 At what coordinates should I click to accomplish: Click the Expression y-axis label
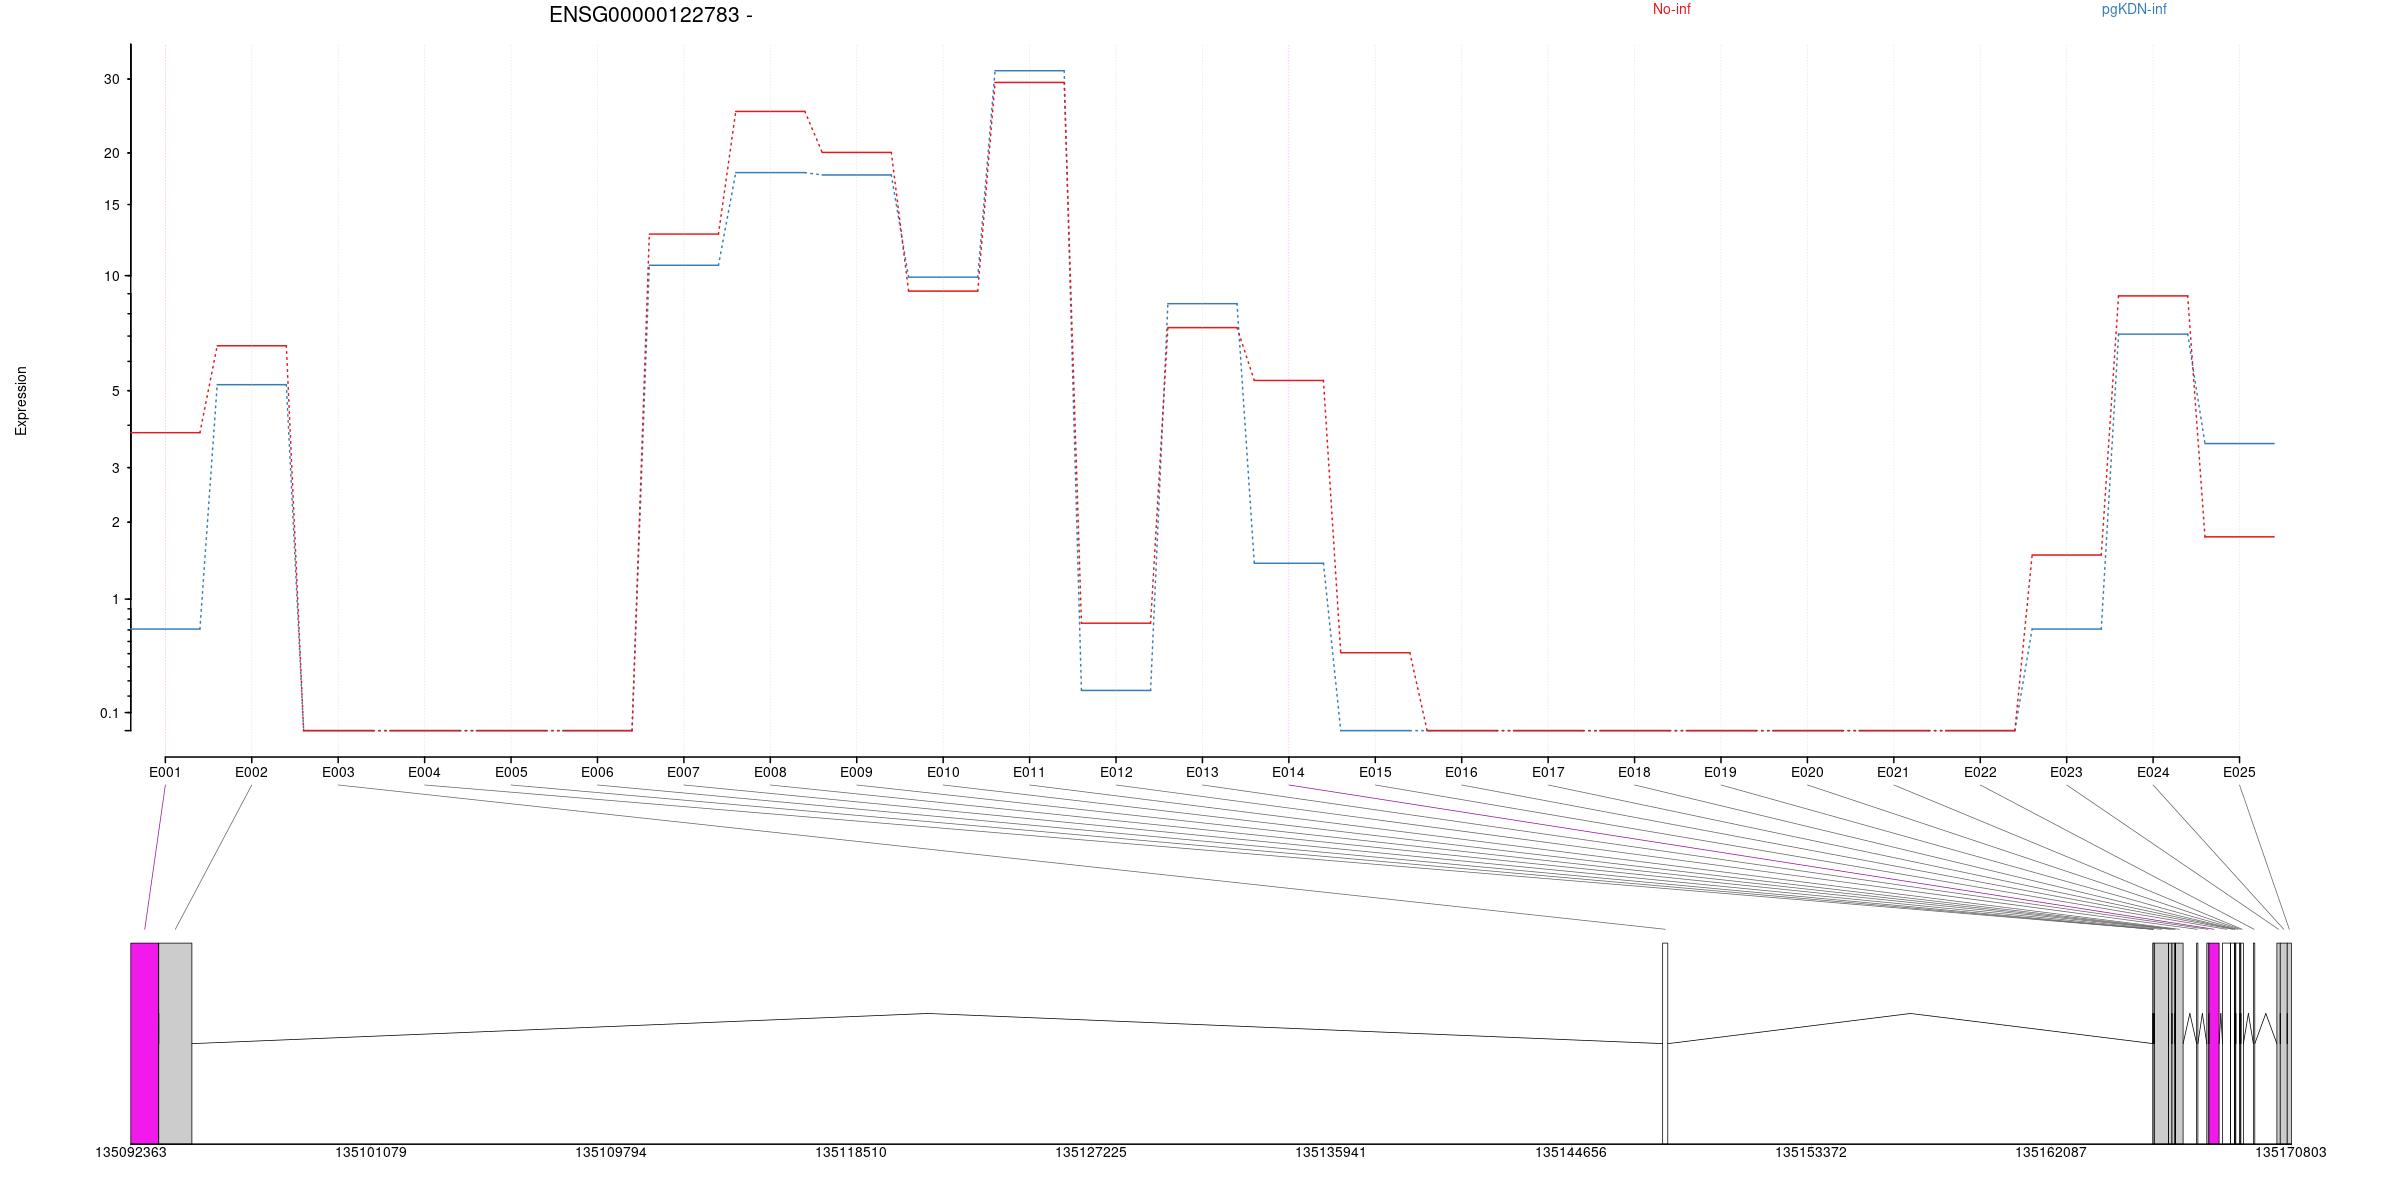pos(21,401)
